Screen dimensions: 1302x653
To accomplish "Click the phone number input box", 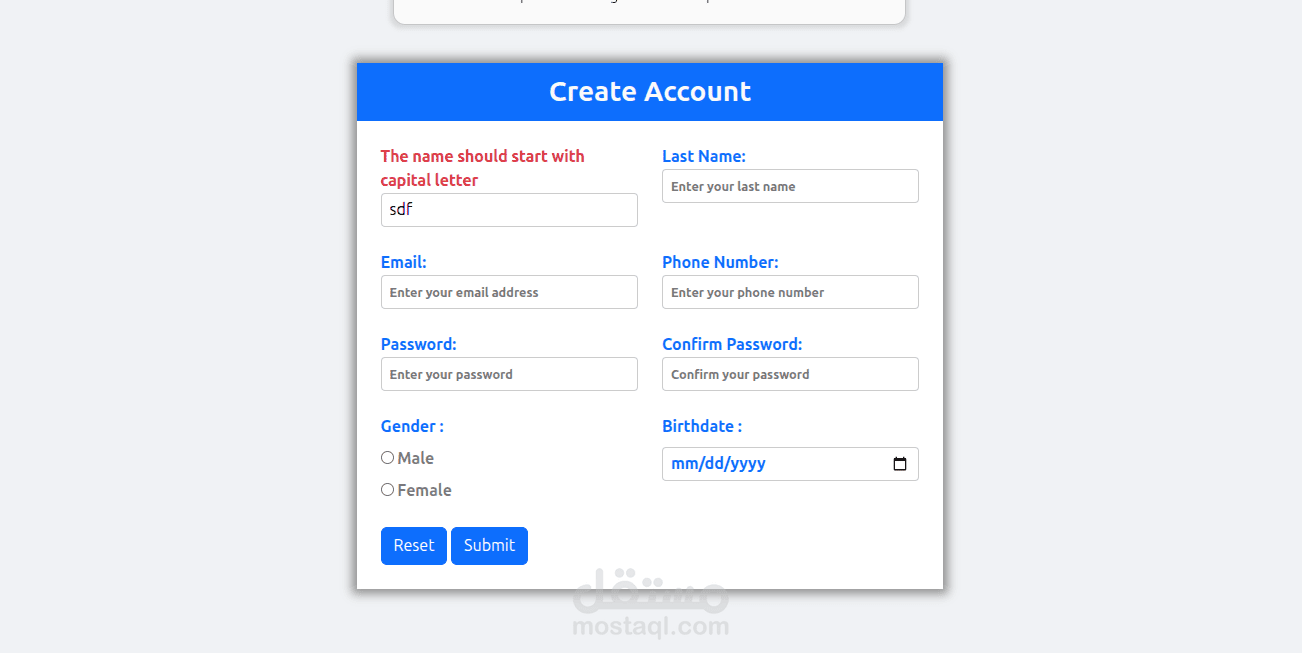I will (790, 292).
